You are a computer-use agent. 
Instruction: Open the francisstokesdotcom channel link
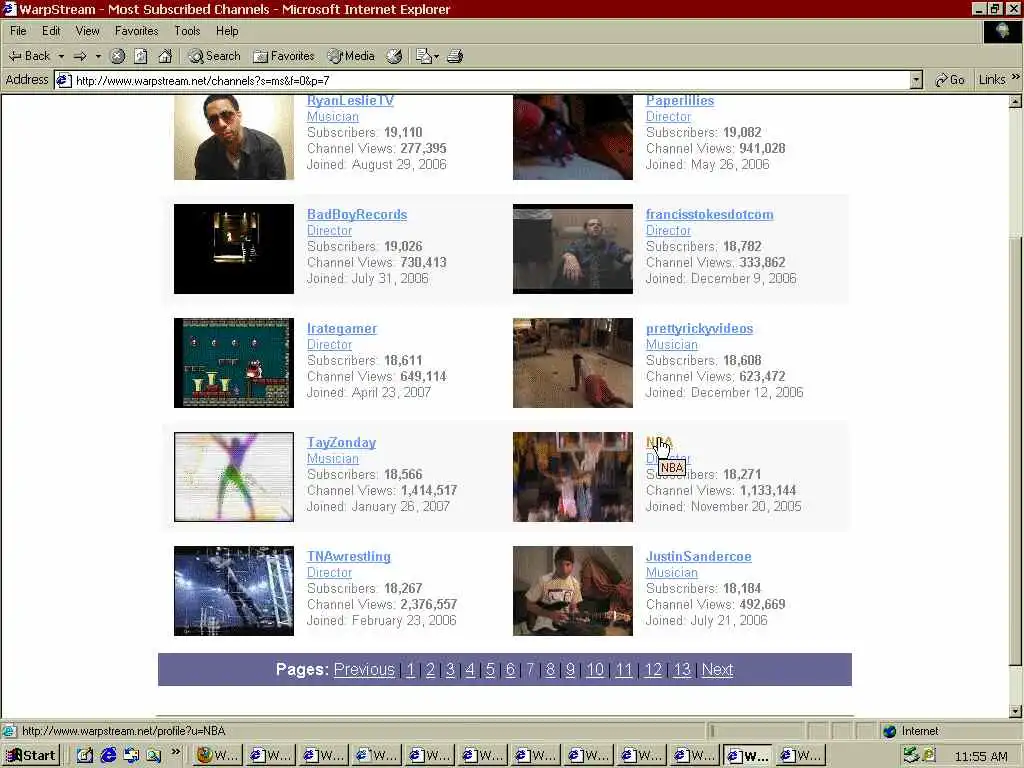pos(709,214)
